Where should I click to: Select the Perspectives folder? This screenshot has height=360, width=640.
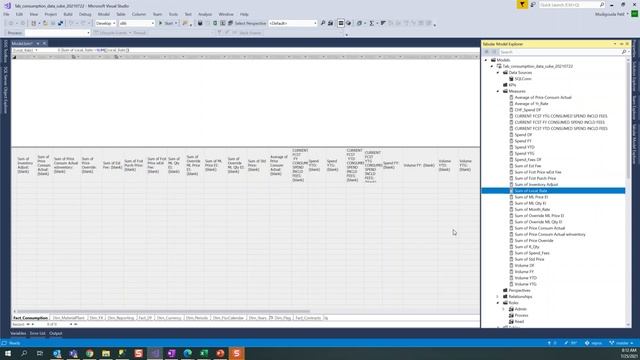(x=519, y=290)
